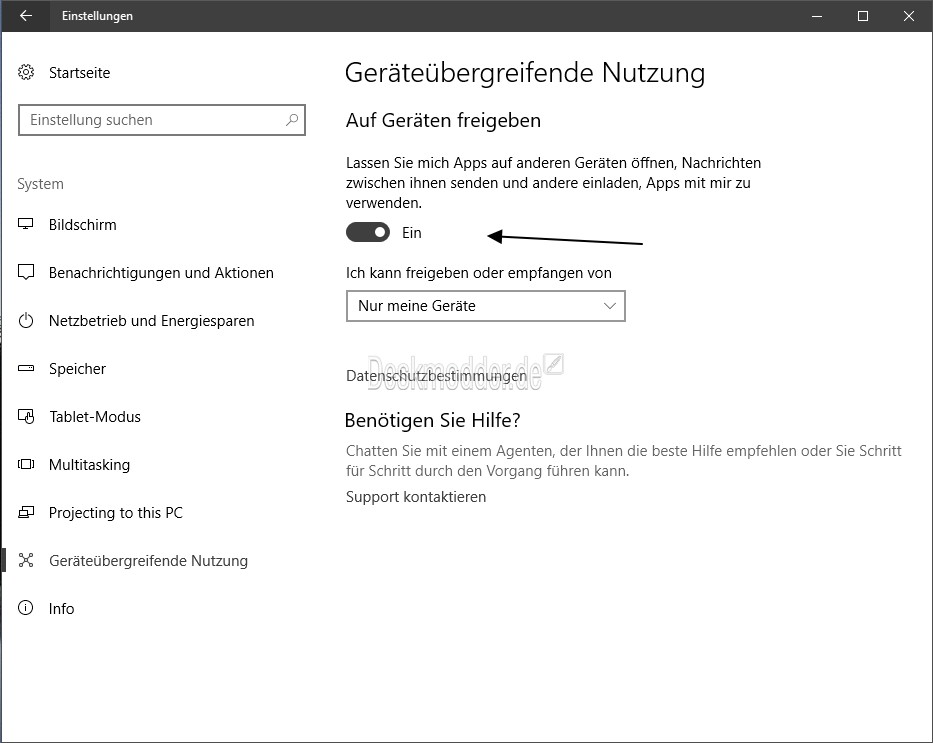Open Netzbetrieb und Energiesparen settings
This screenshot has height=743, width=933.
151,321
